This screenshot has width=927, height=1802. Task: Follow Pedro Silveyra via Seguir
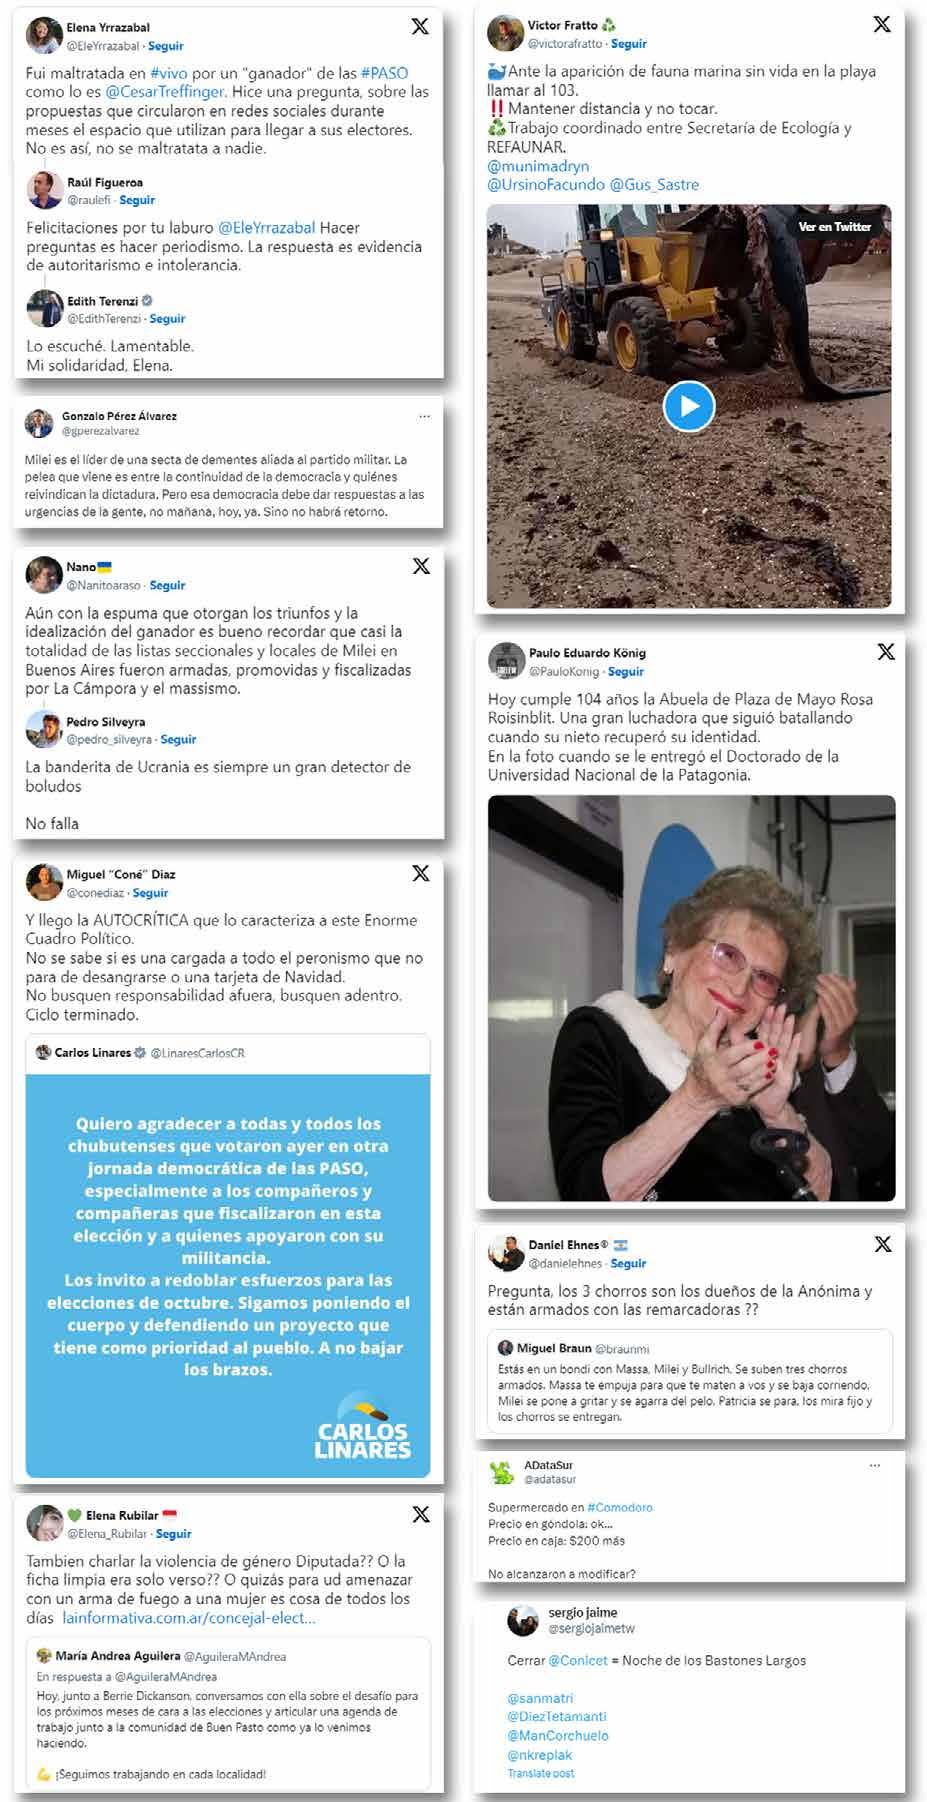click(178, 740)
